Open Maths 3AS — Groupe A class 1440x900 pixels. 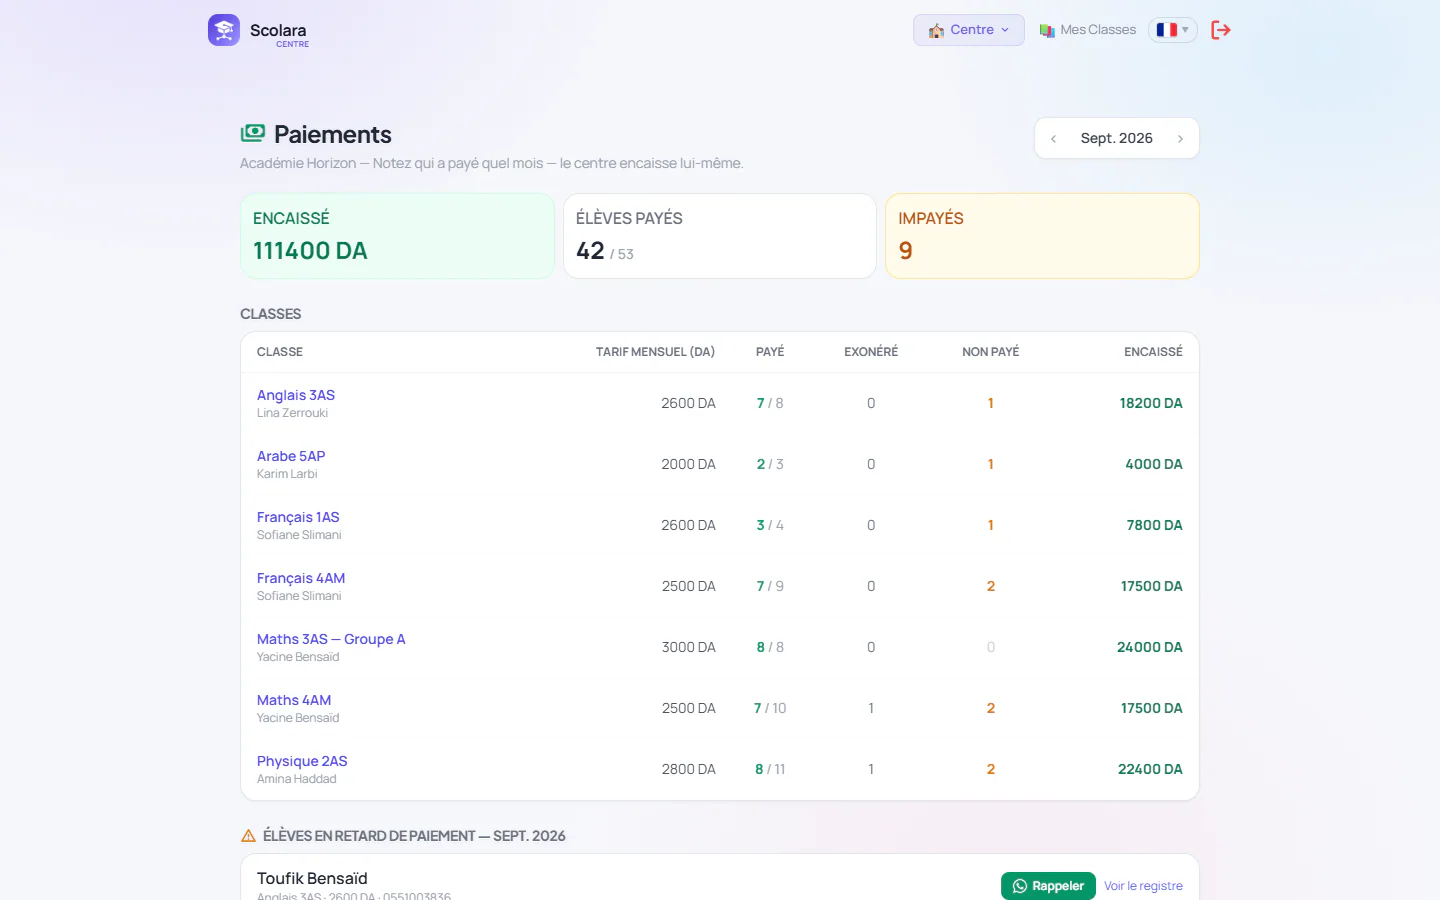point(331,639)
